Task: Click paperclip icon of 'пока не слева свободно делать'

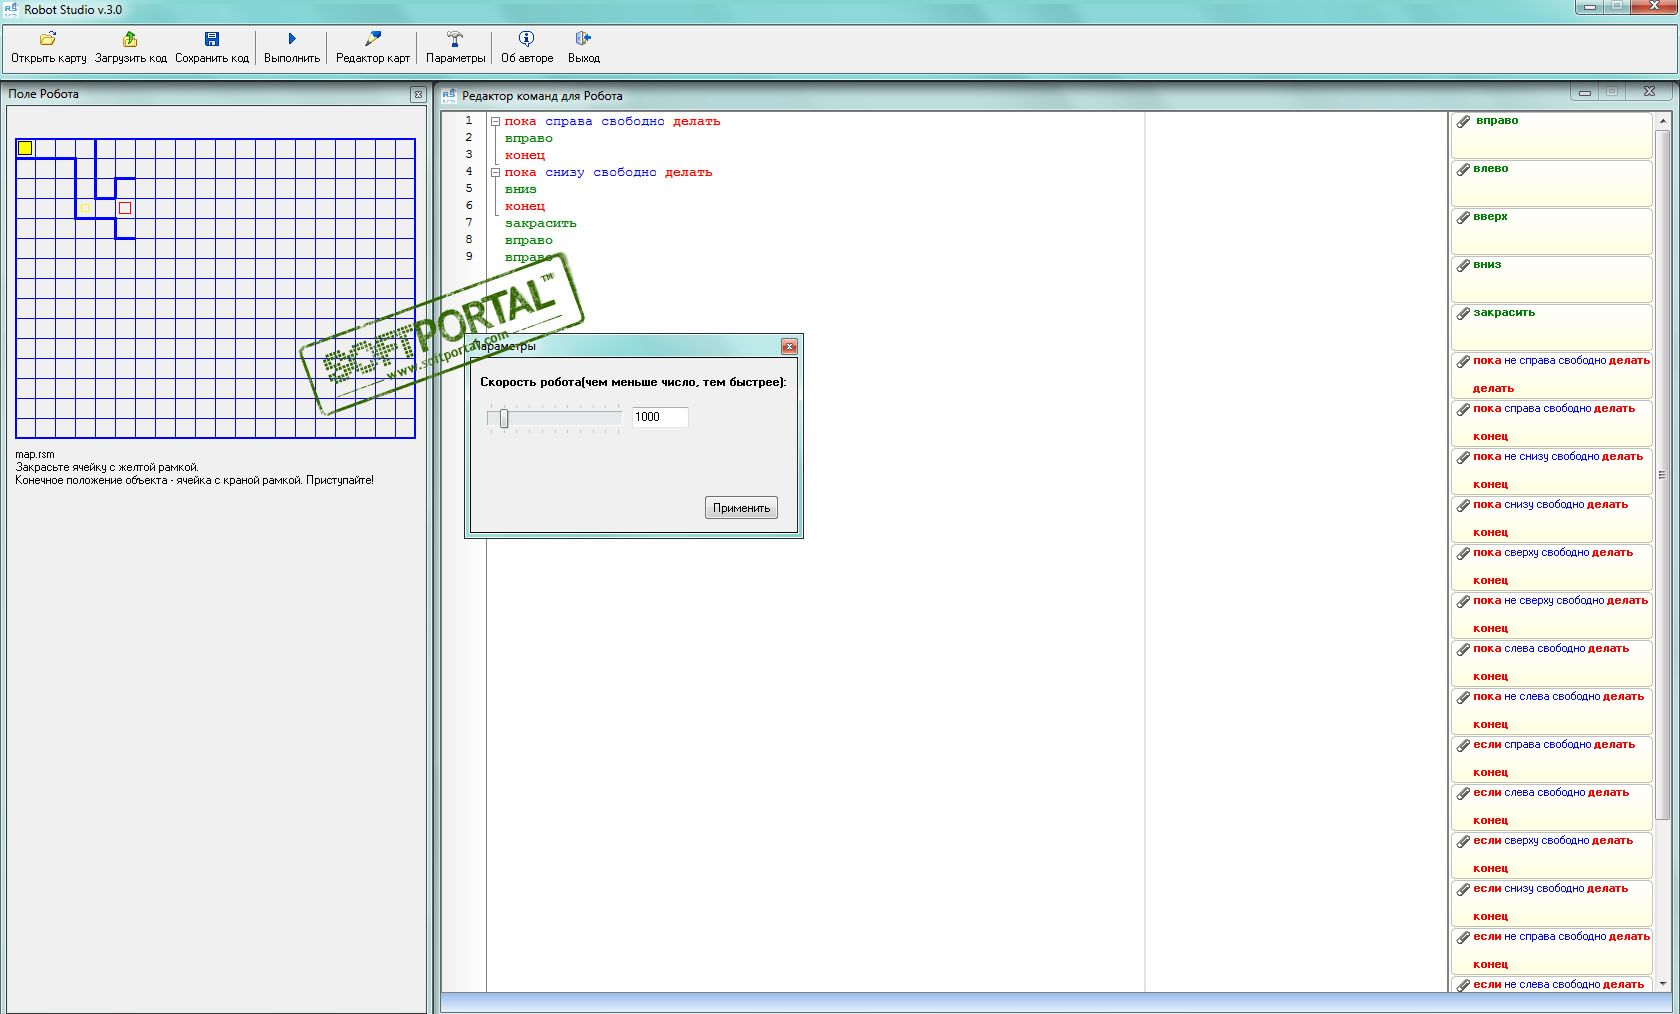Action: [1463, 698]
